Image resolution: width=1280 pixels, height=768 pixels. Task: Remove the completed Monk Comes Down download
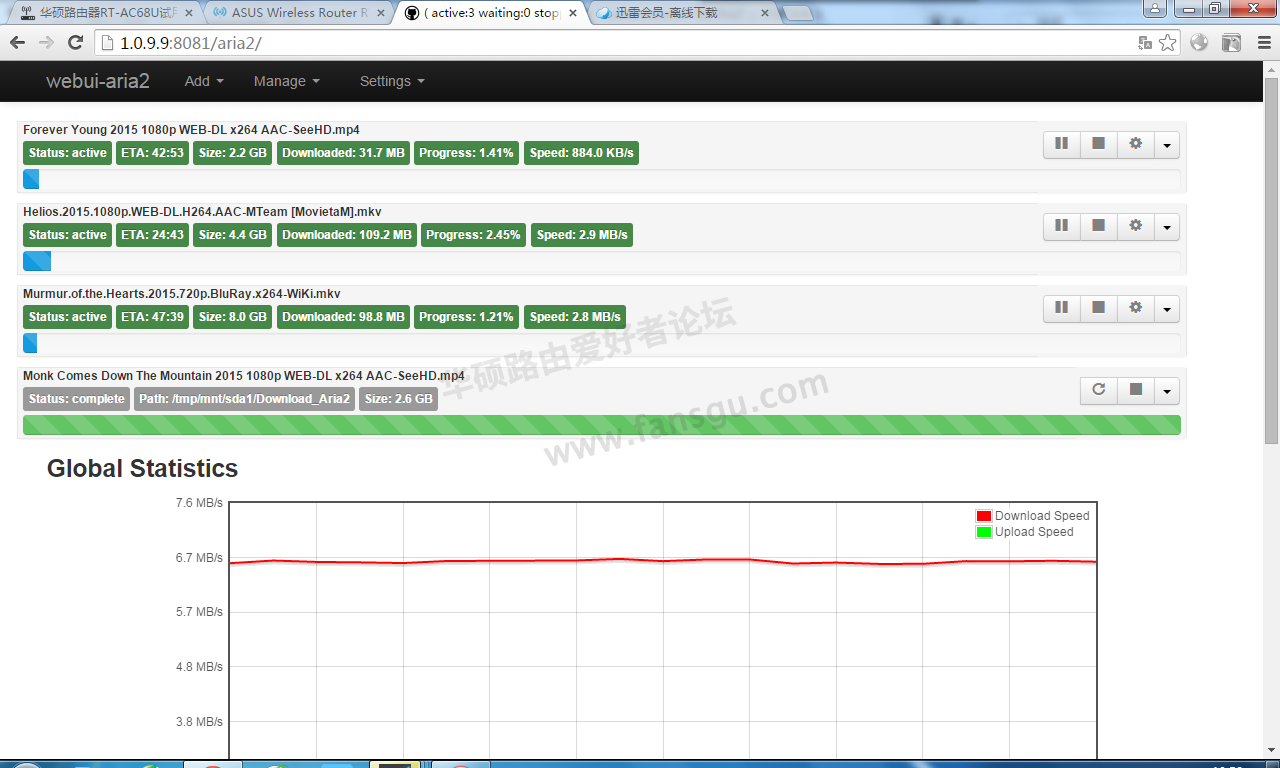tap(1135, 390)
